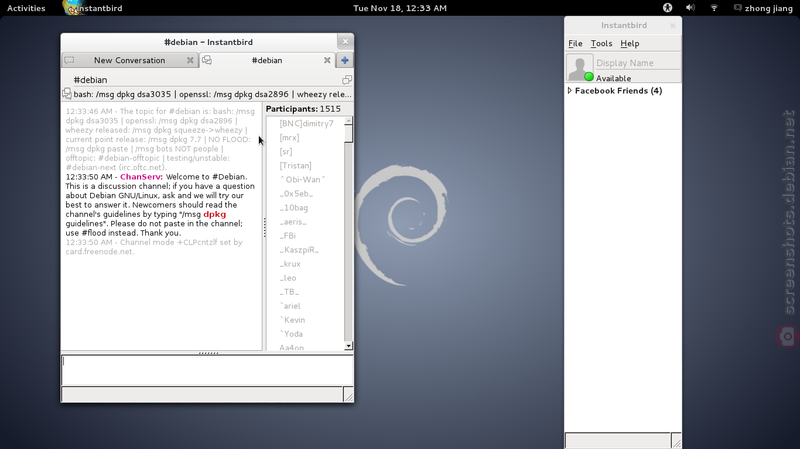800x449 pixels.
Task: Click the Display Name field
Action: click(638, 63)
